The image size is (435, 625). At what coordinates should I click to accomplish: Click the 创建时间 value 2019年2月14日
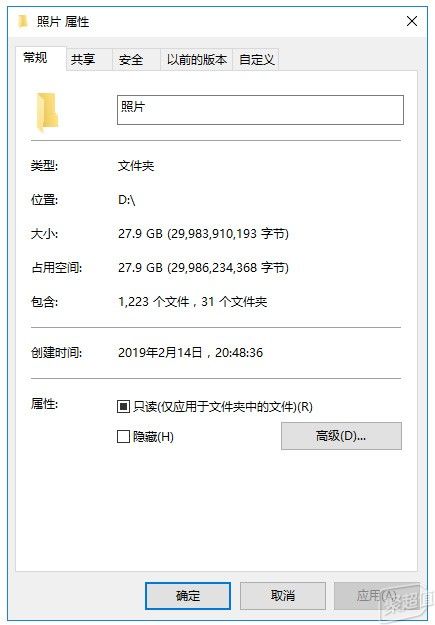click(160, 352)
